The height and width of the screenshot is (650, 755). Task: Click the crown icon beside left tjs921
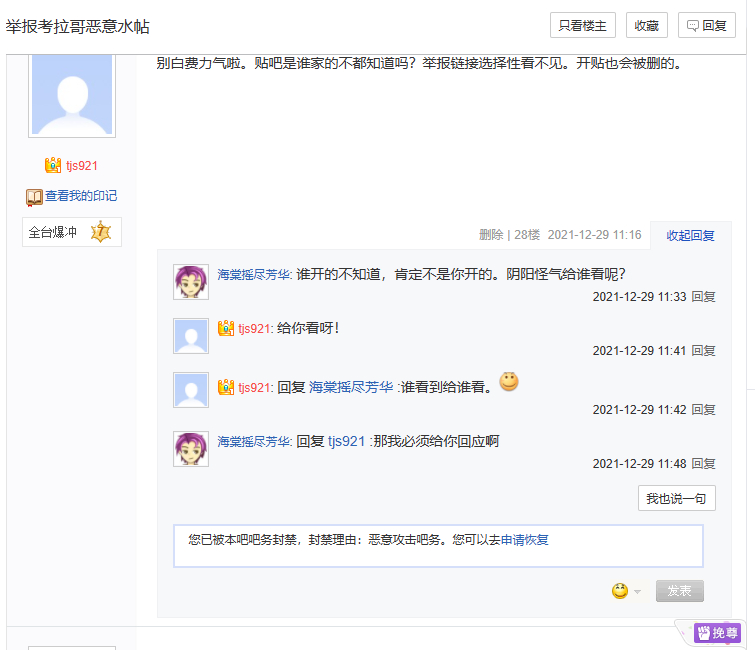[x=53, y=165]
